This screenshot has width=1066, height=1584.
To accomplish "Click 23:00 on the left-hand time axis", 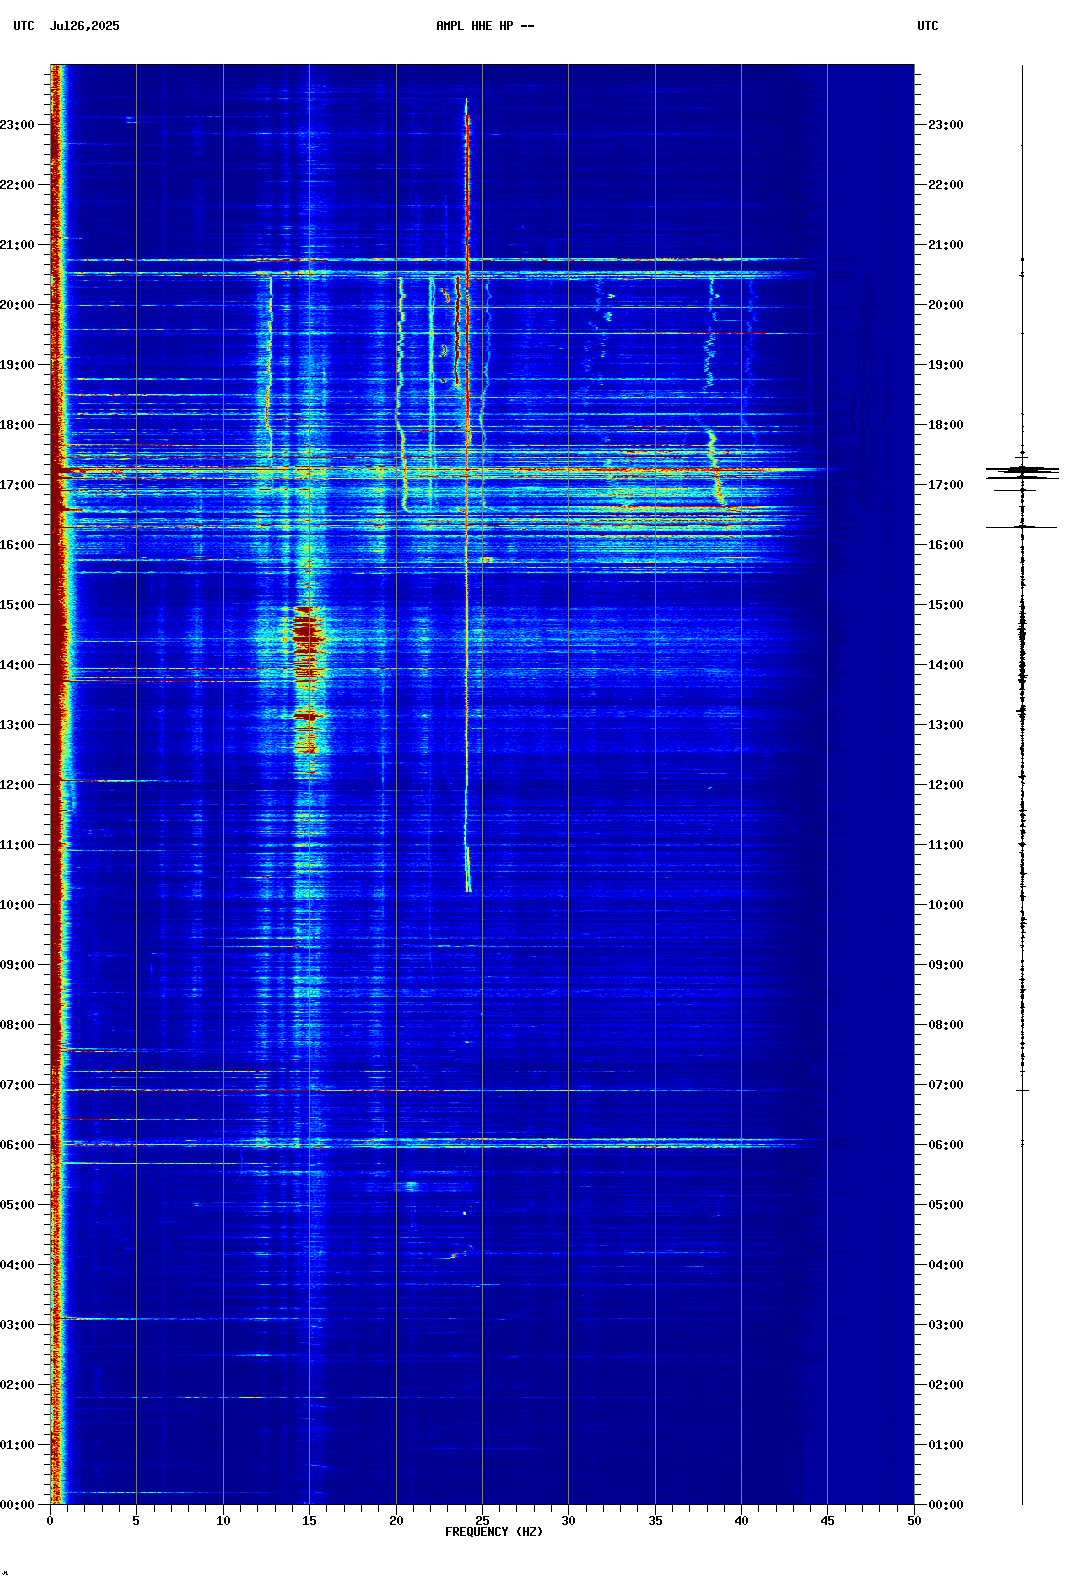I will (17, 125).
